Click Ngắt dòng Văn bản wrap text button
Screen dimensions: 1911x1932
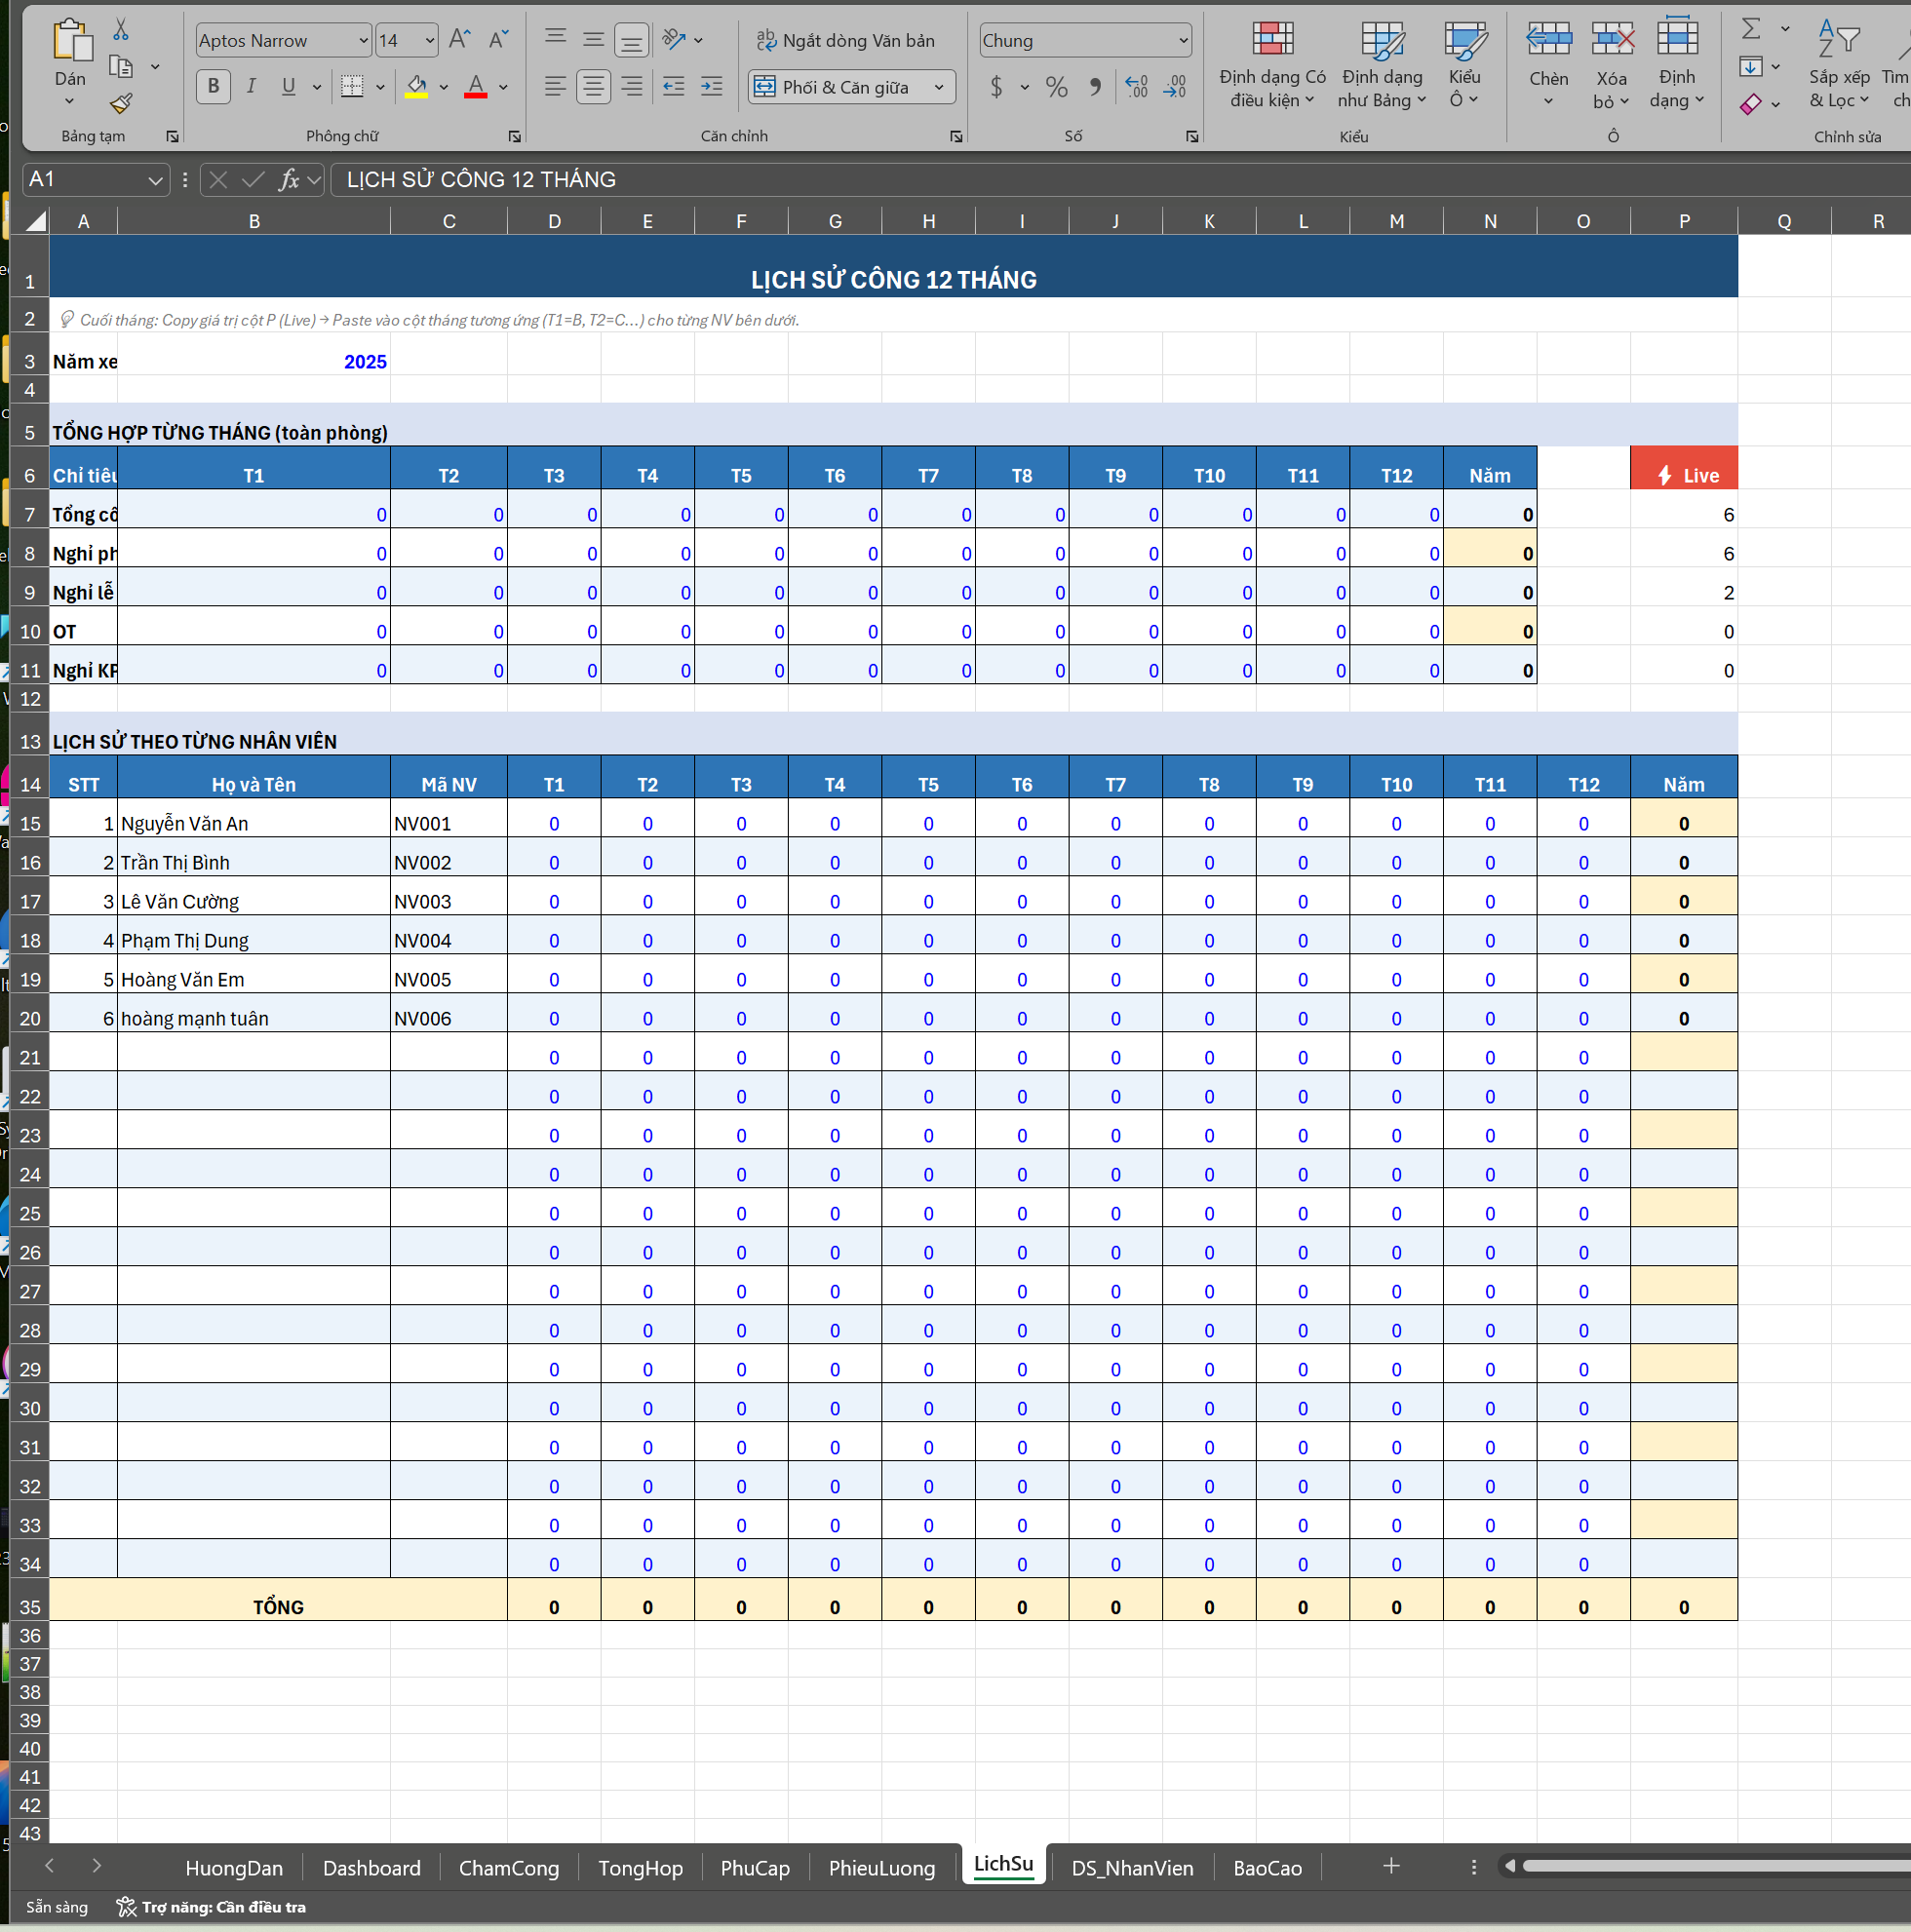click(846, 40)
